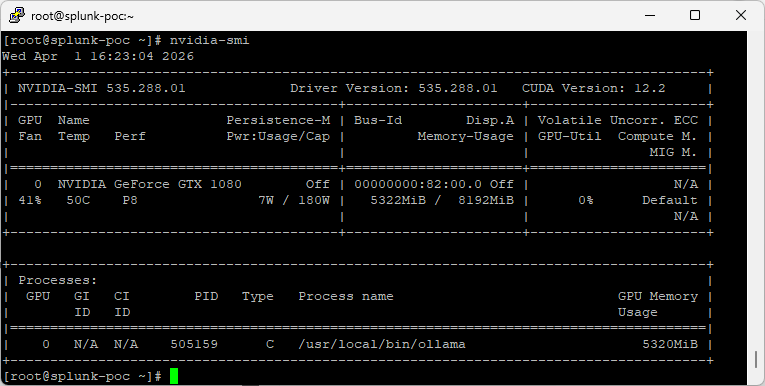The width and height of the screenshot is (765, 386).
Task: Click Driver Version: 535.288.01 text
Action: point(393,88)
